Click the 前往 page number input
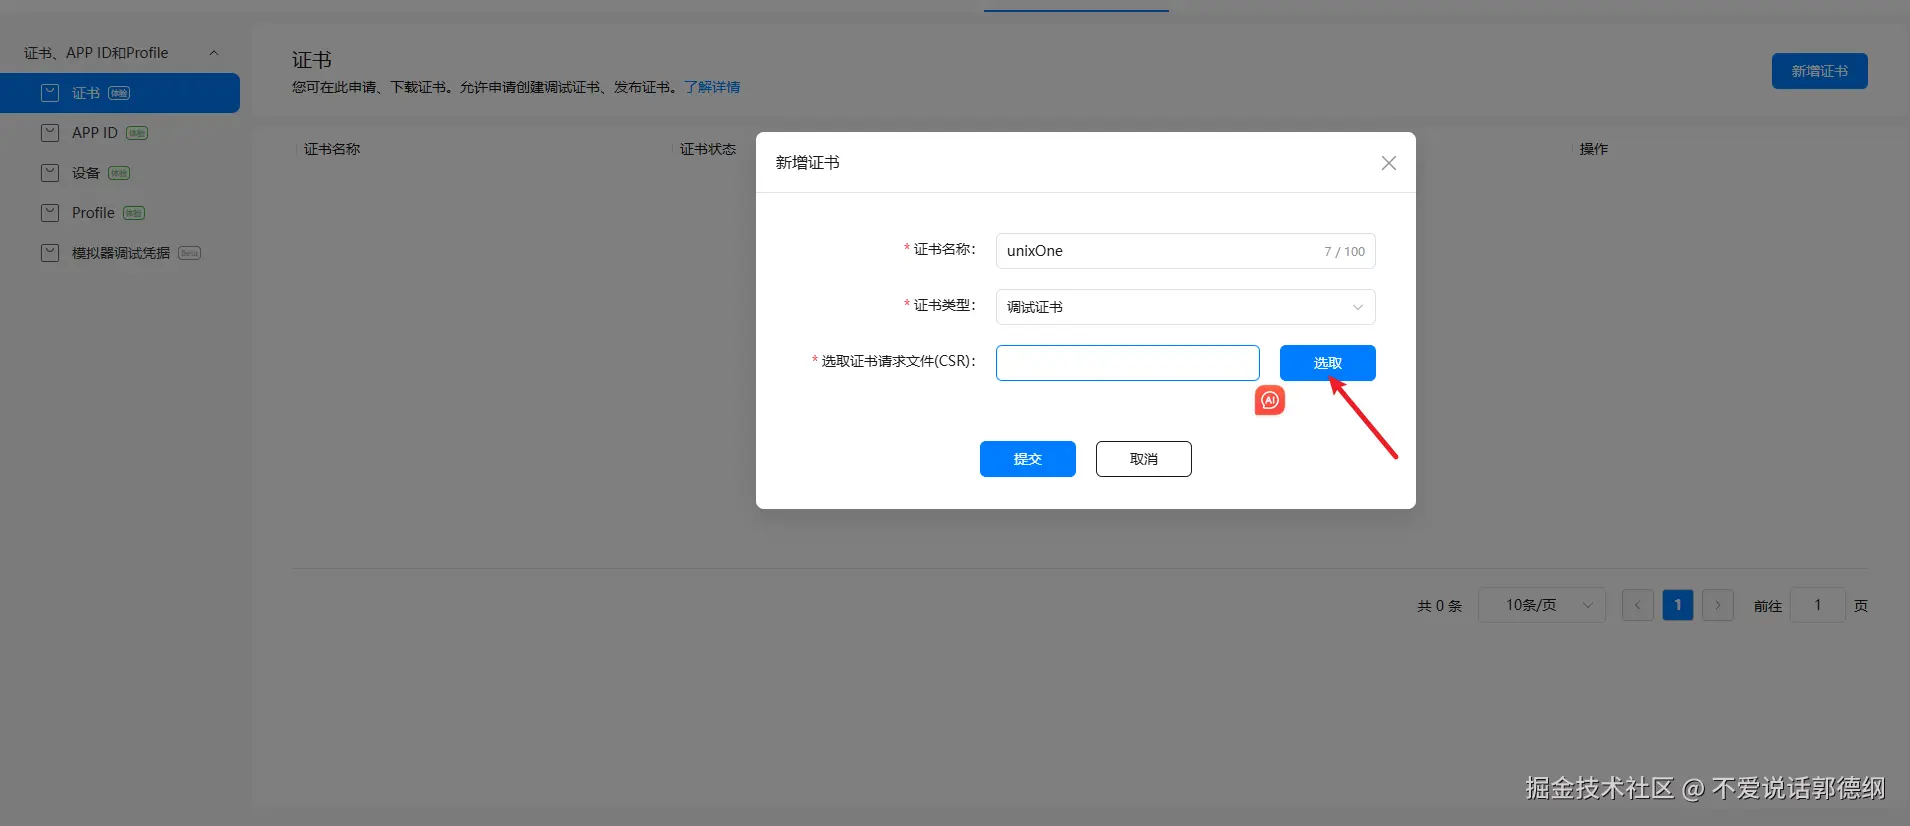 (1817, 605)
